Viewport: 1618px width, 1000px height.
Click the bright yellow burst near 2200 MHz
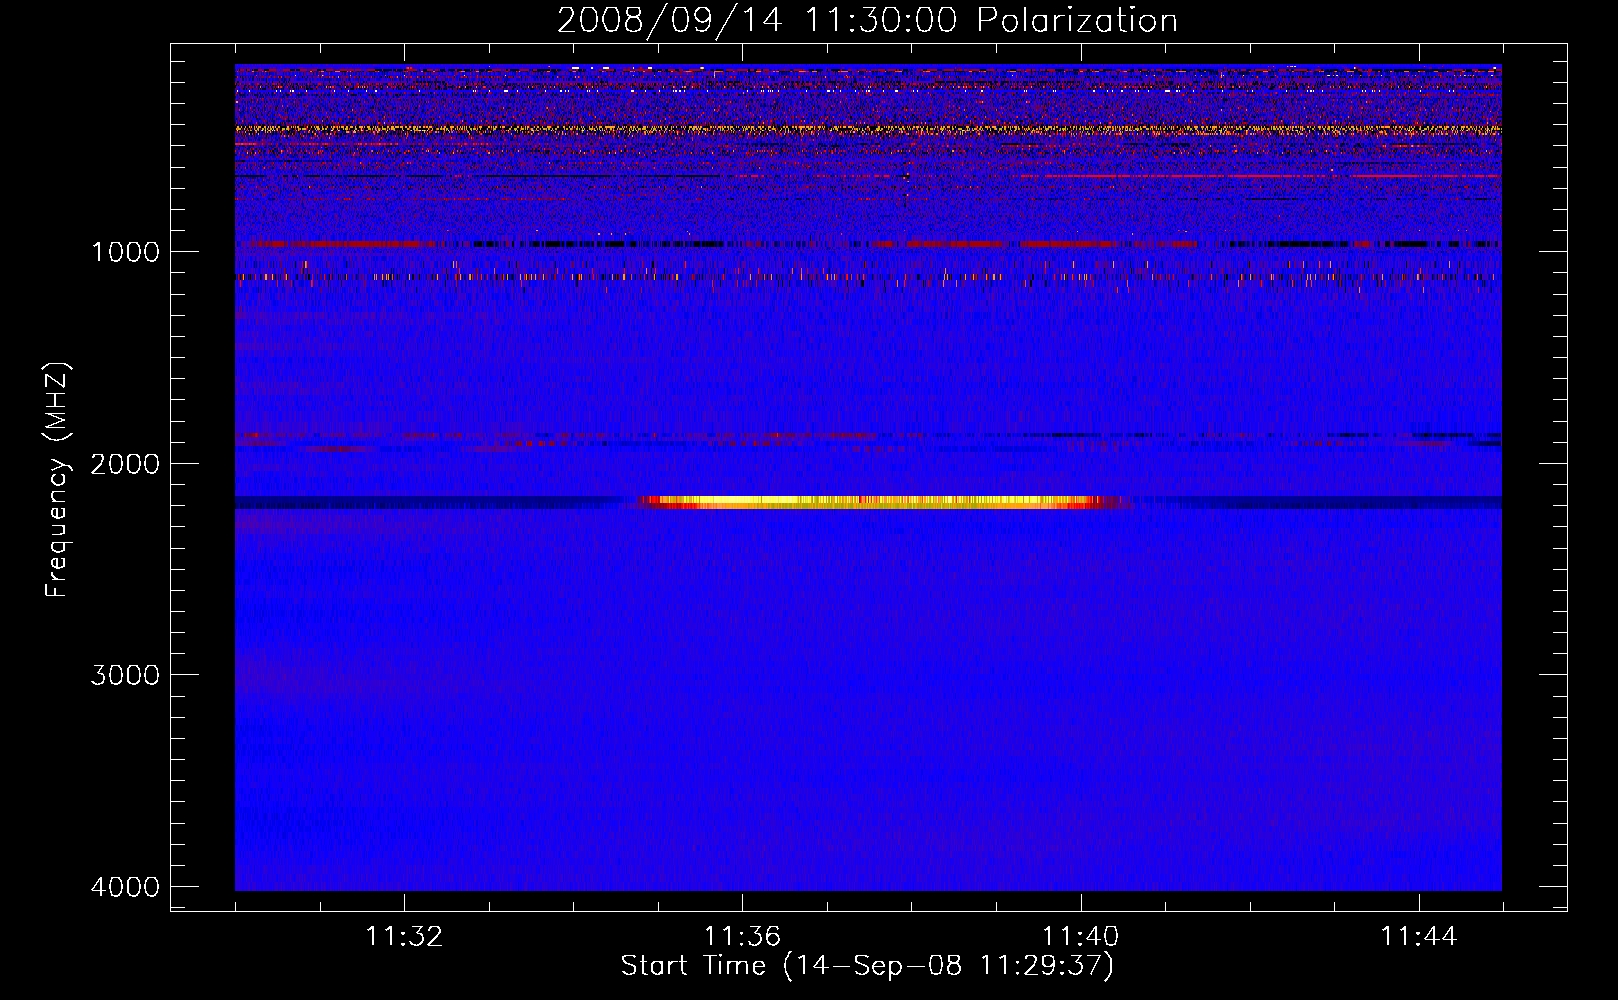click(x=880, y=502)
